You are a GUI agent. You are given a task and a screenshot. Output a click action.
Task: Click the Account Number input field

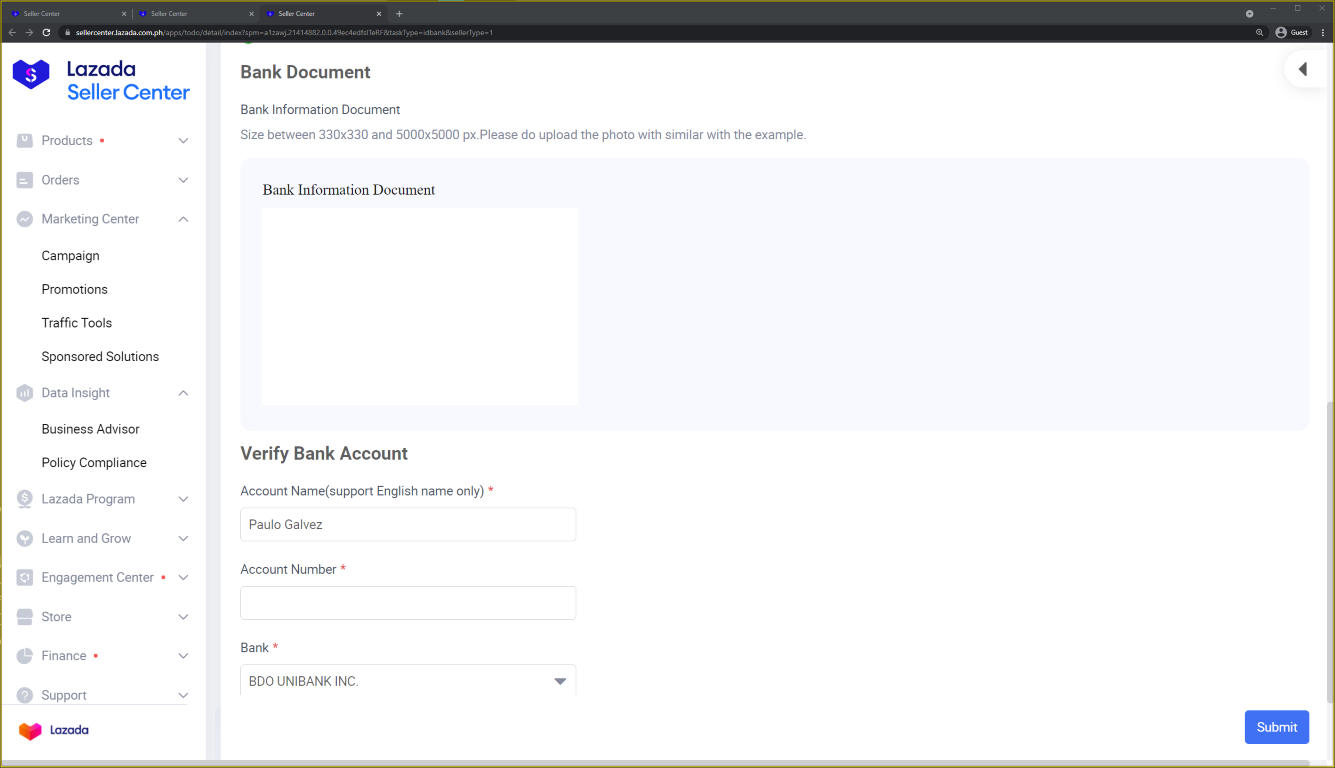coord(408,603)
